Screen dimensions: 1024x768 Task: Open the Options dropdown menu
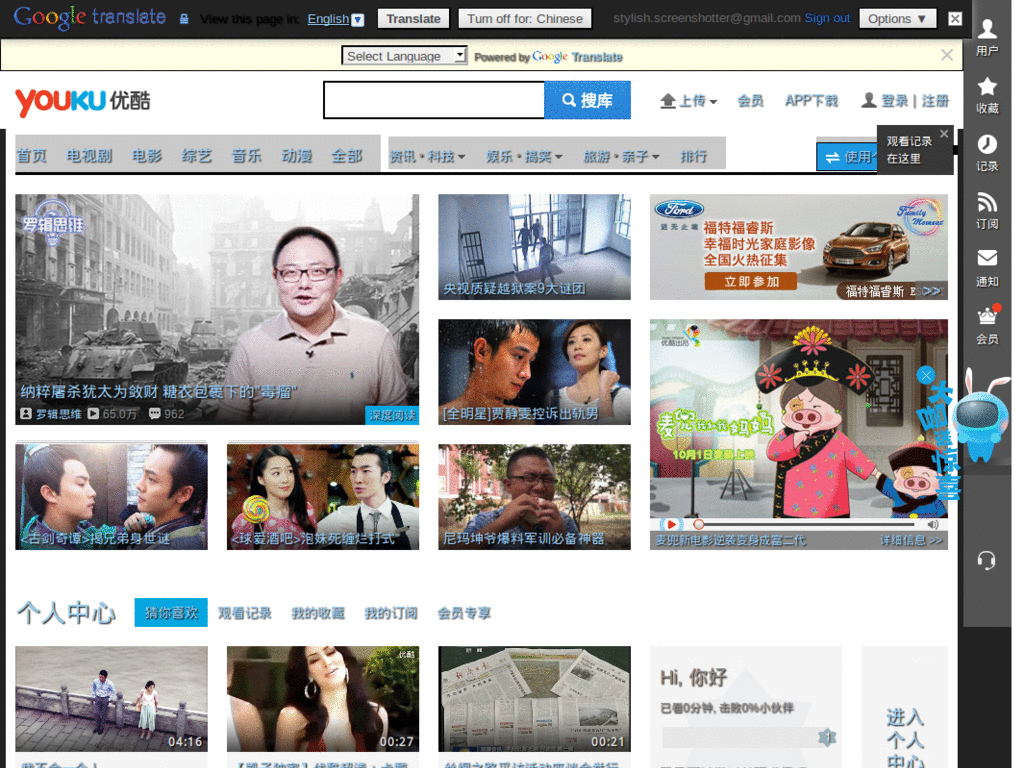point(897,18)
